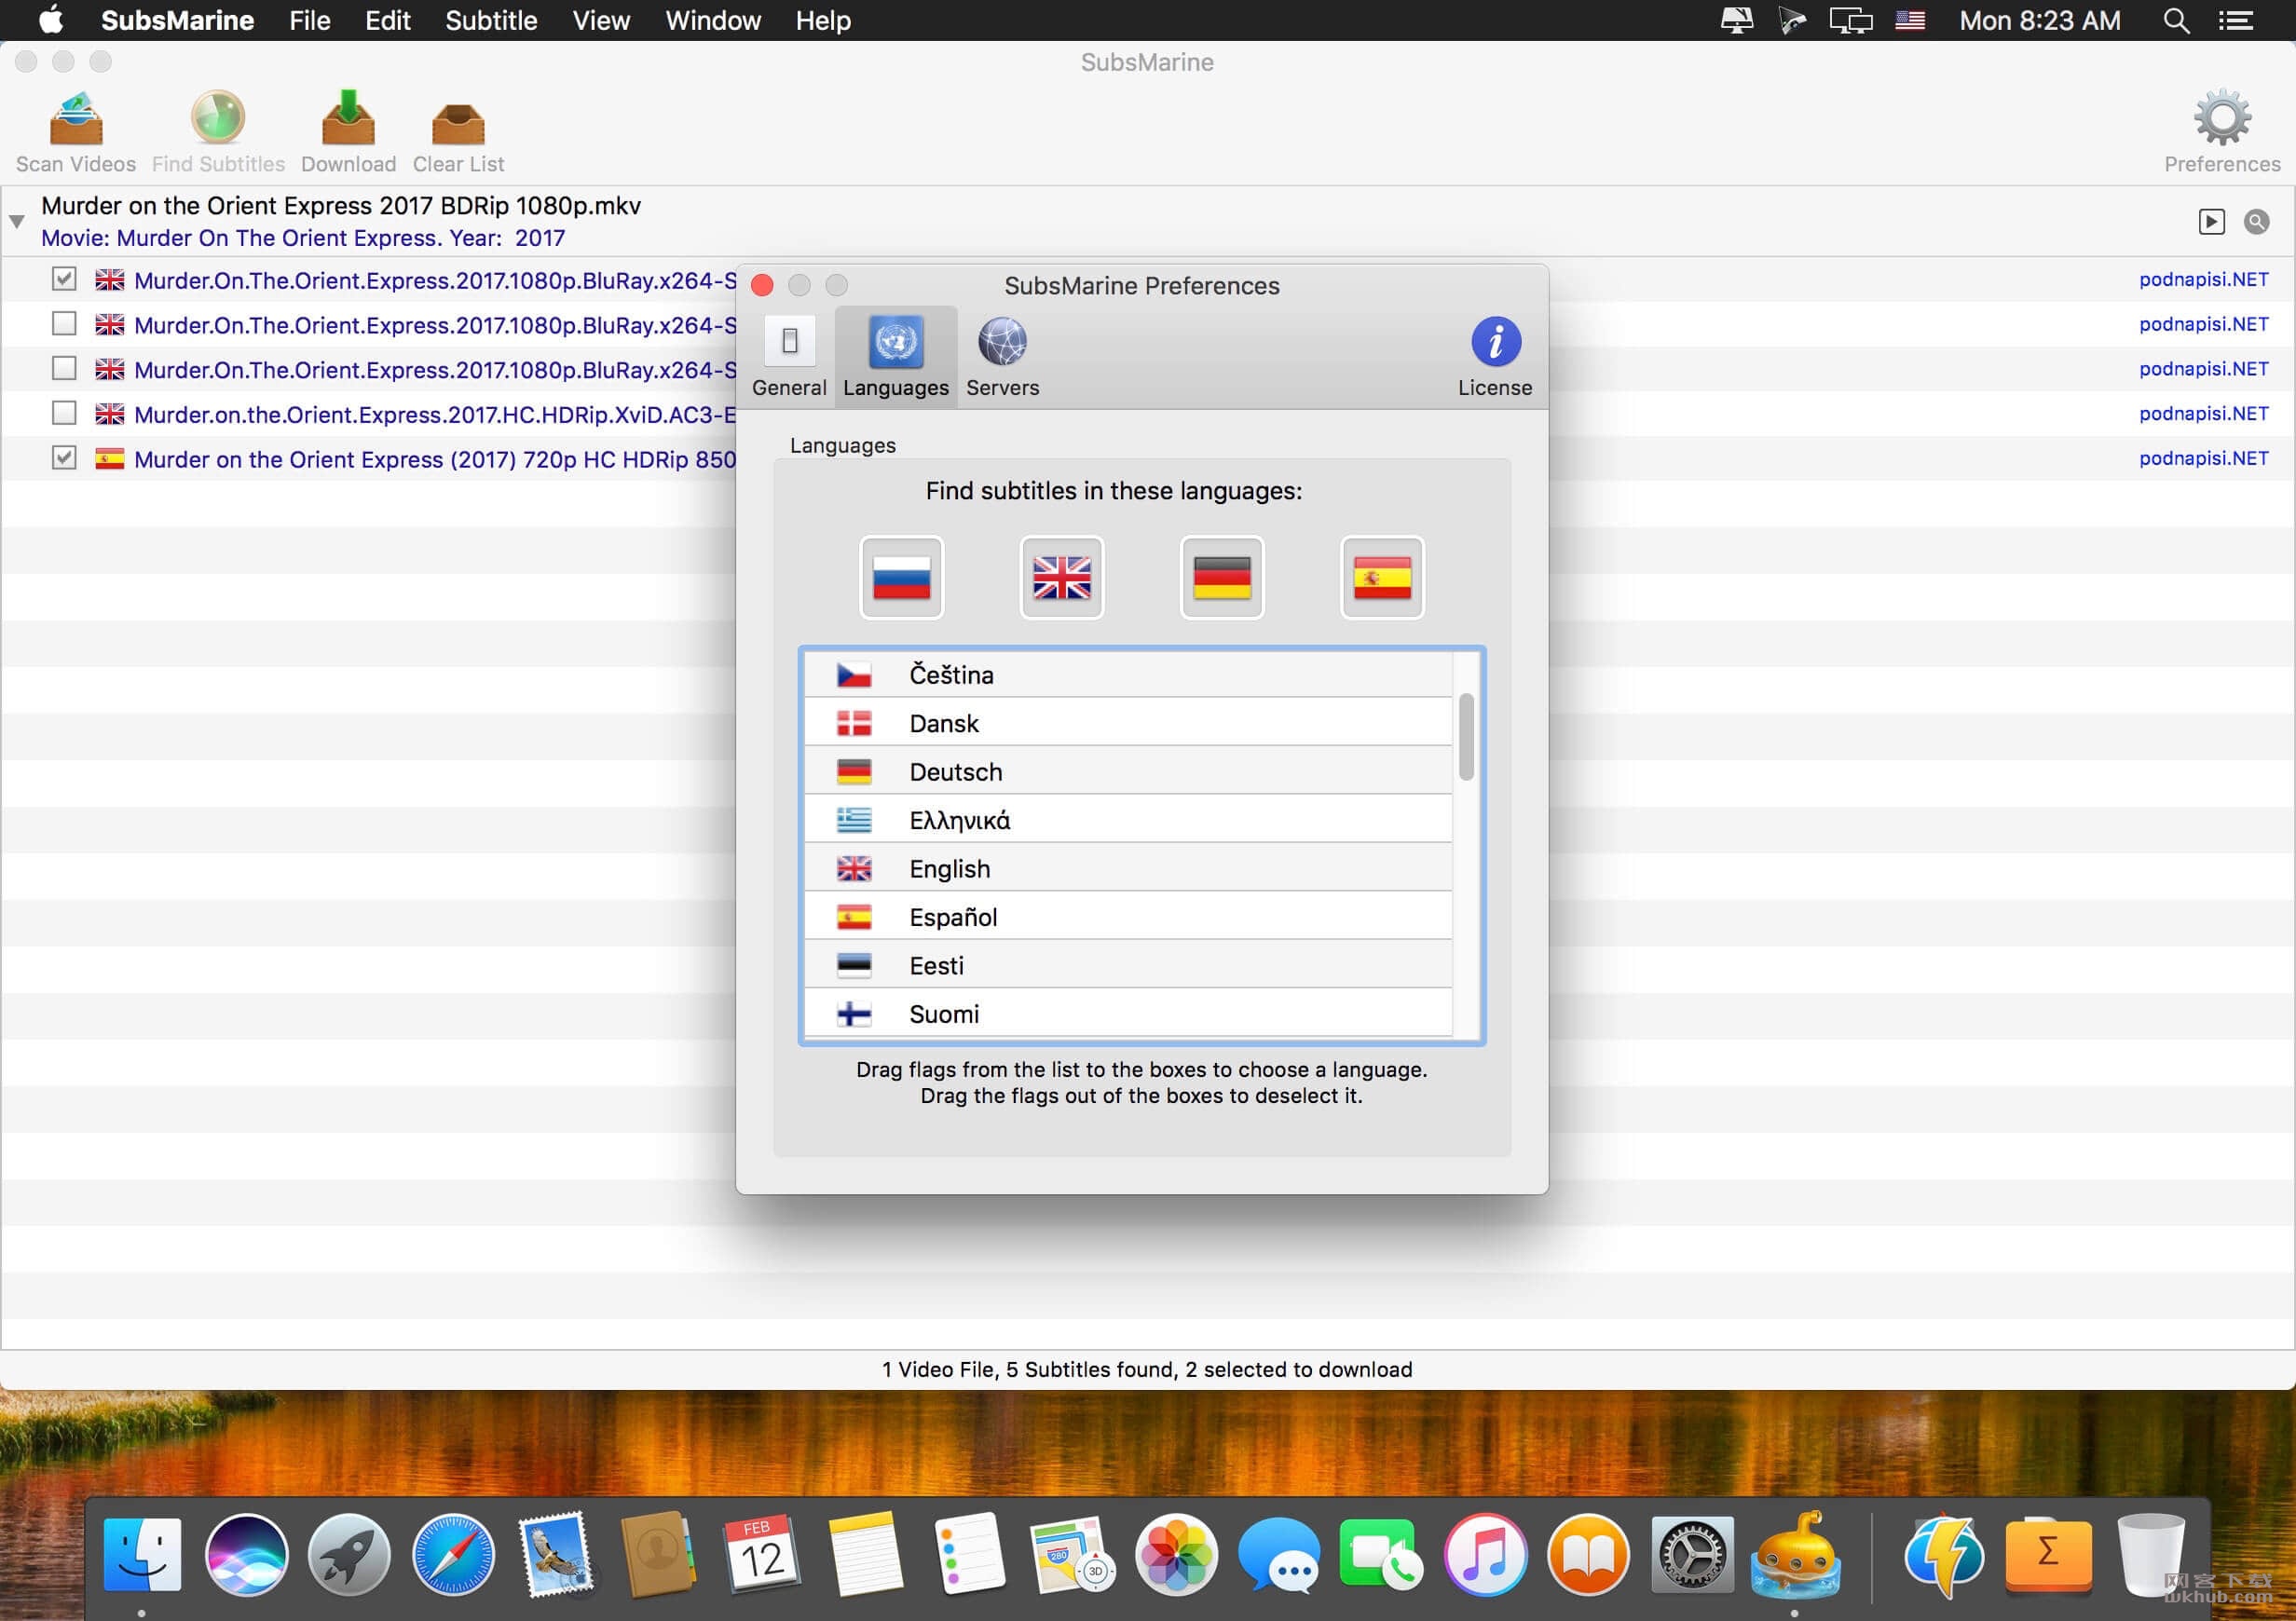
Task: Launch Safari from the Dock
Action: coord(453,1554)
